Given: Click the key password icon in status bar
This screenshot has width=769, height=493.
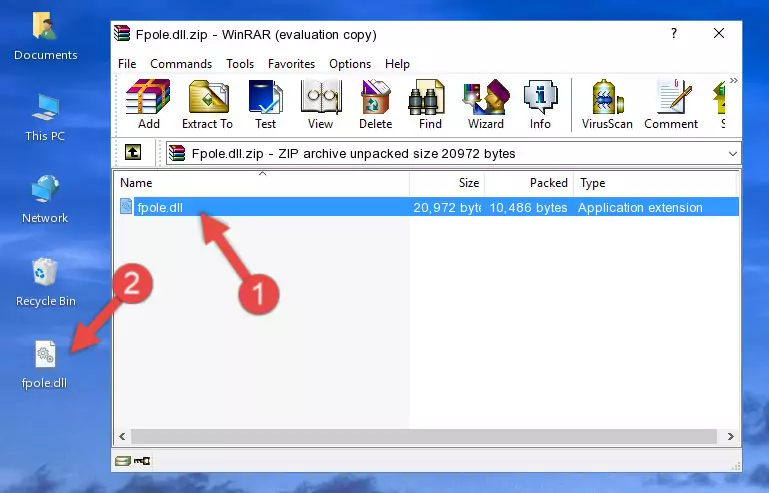Looking at the screenshot, I should (142, 461).
